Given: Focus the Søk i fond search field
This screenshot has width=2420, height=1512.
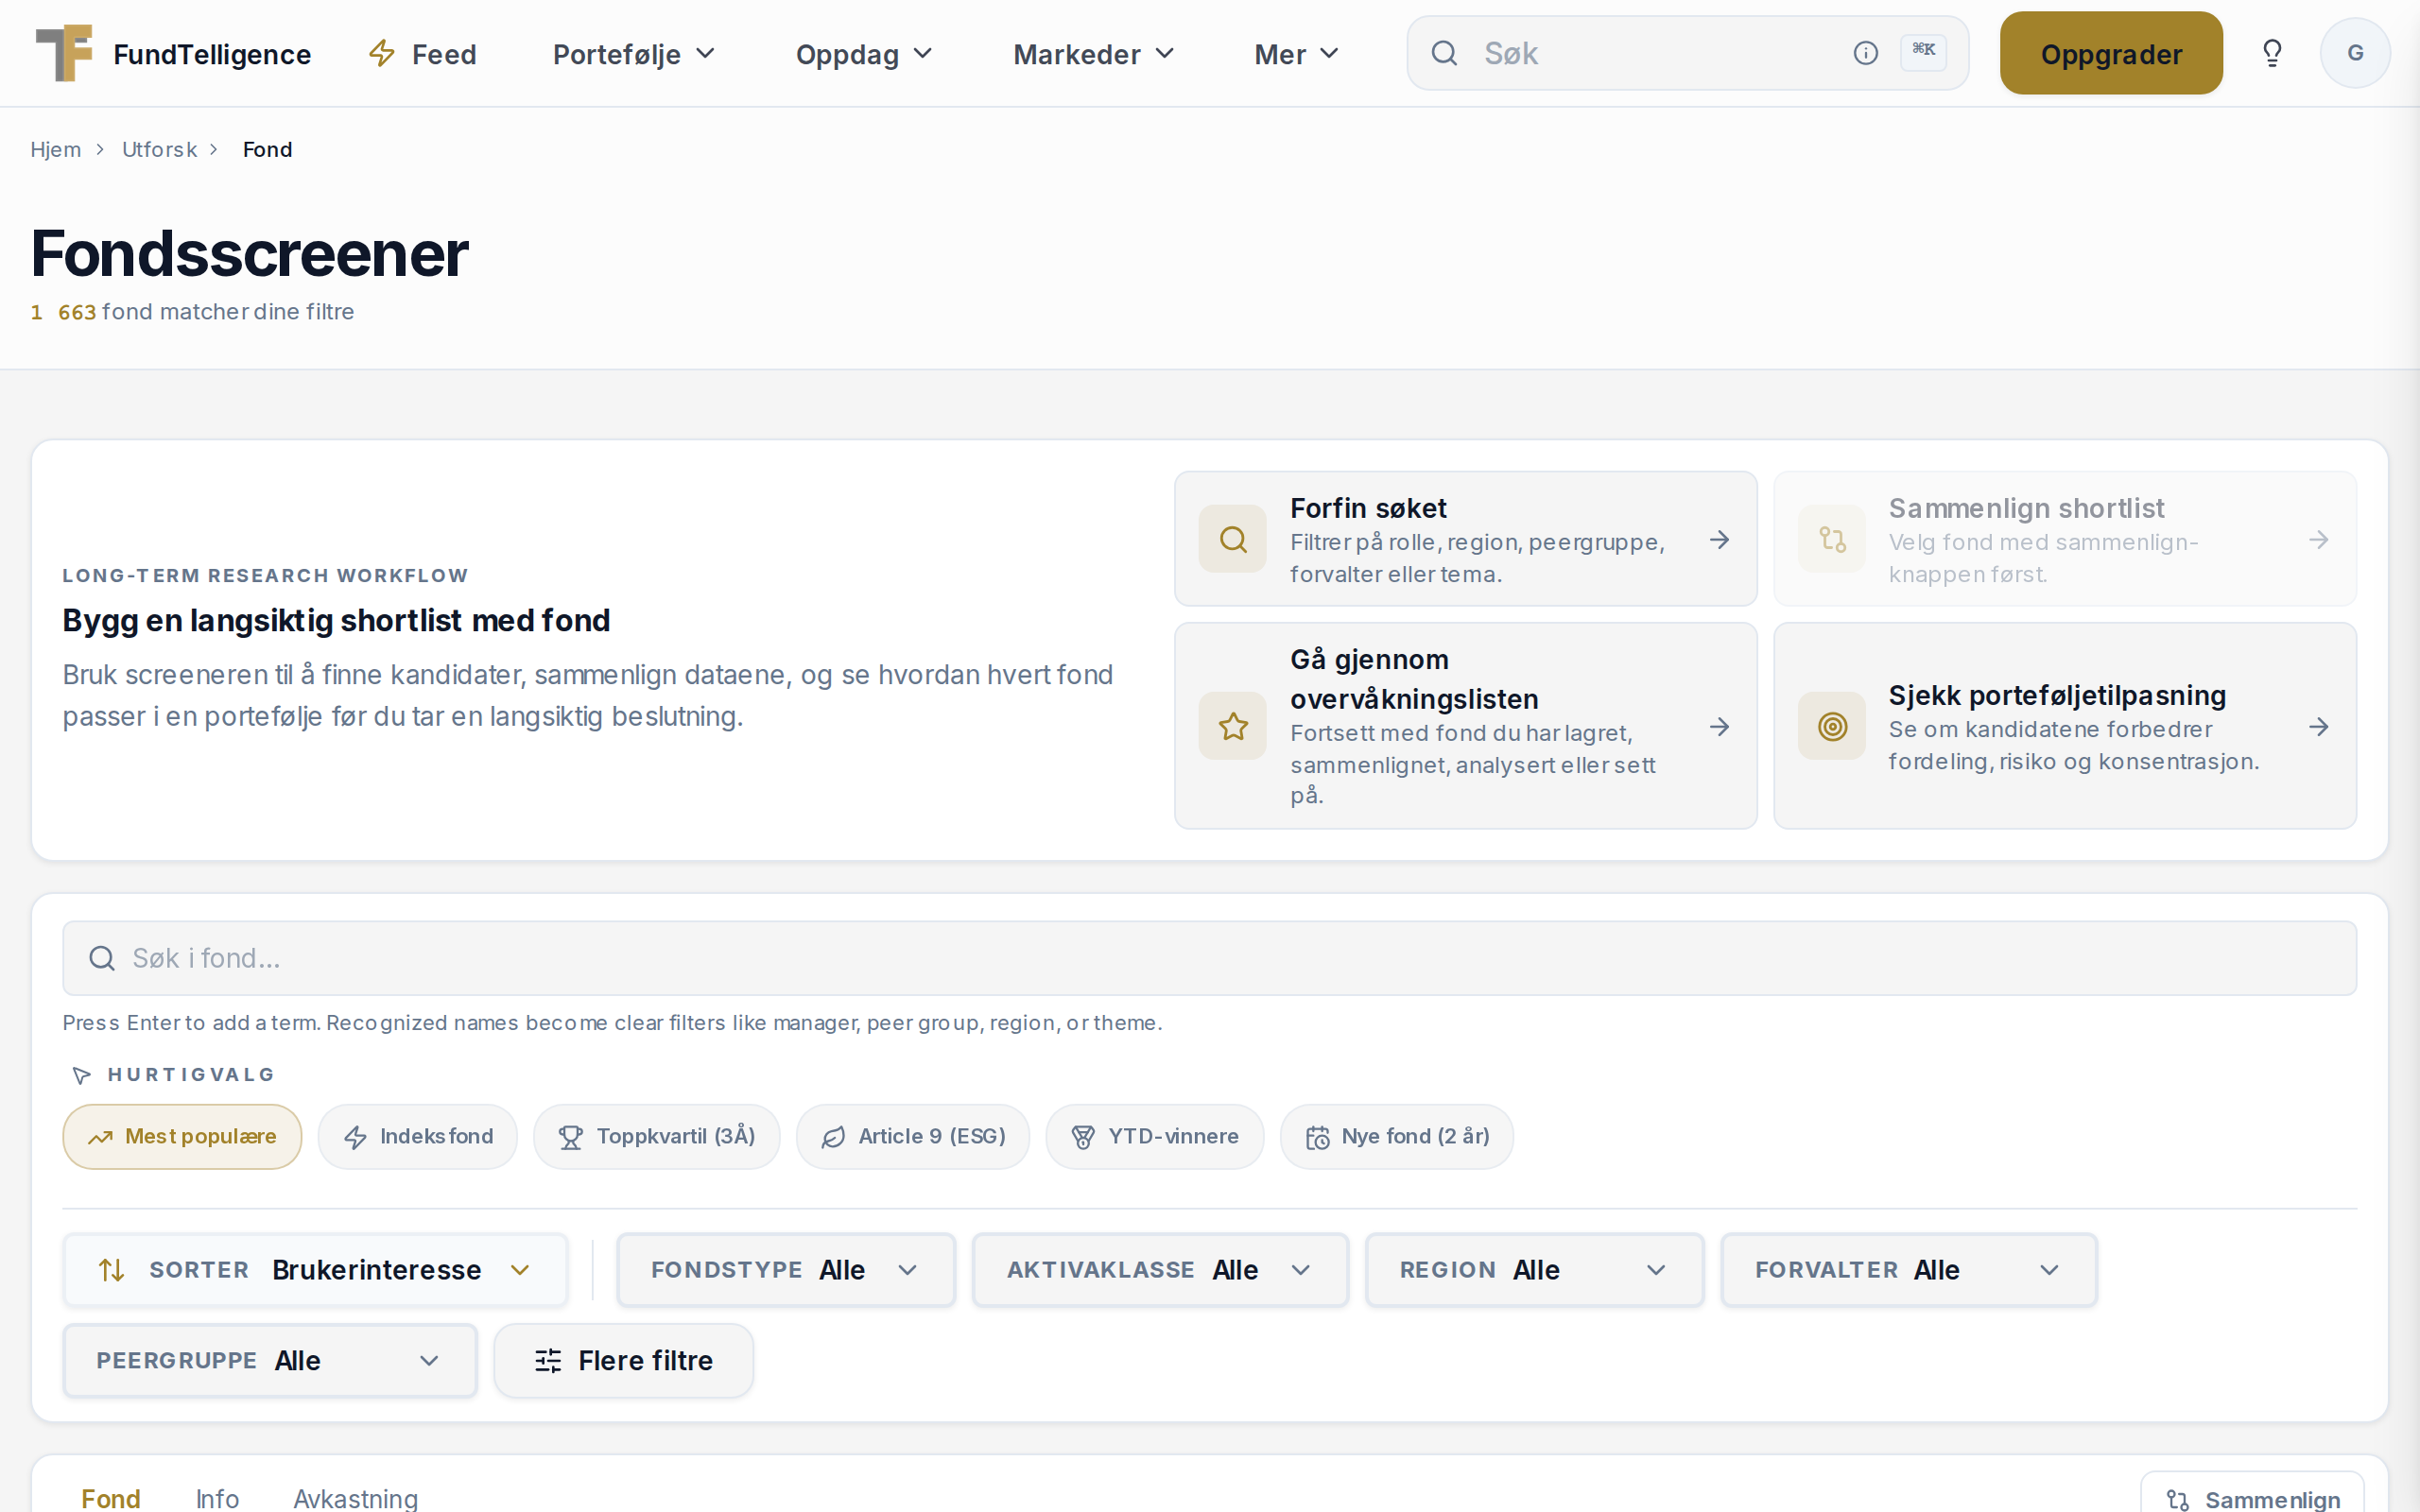Looking at the screenshot, I should coord(1210,958).
